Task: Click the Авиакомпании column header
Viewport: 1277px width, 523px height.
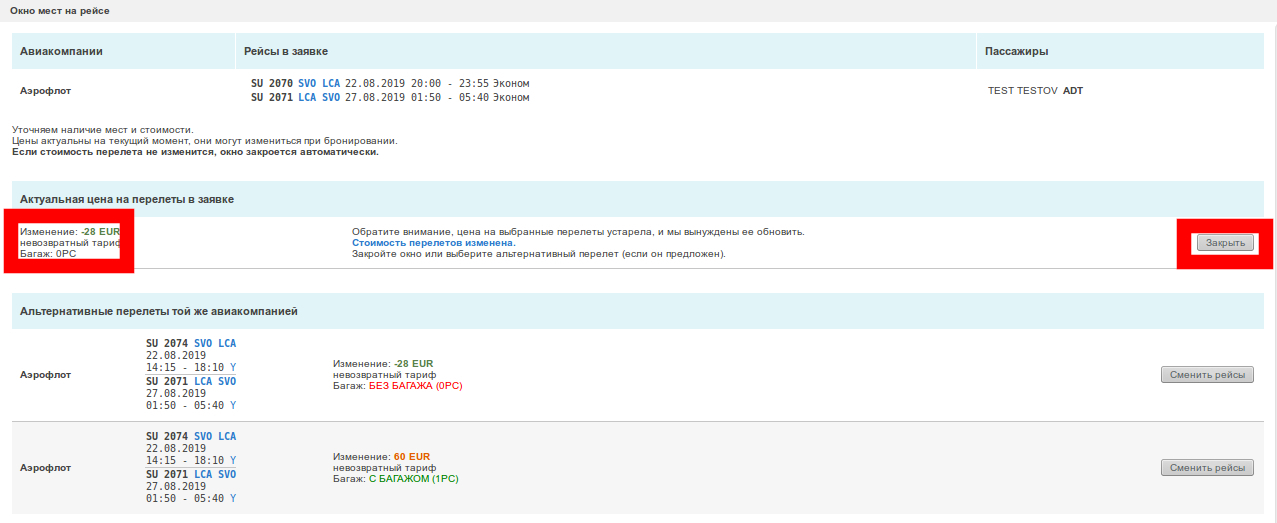Action: pos(62,51)
